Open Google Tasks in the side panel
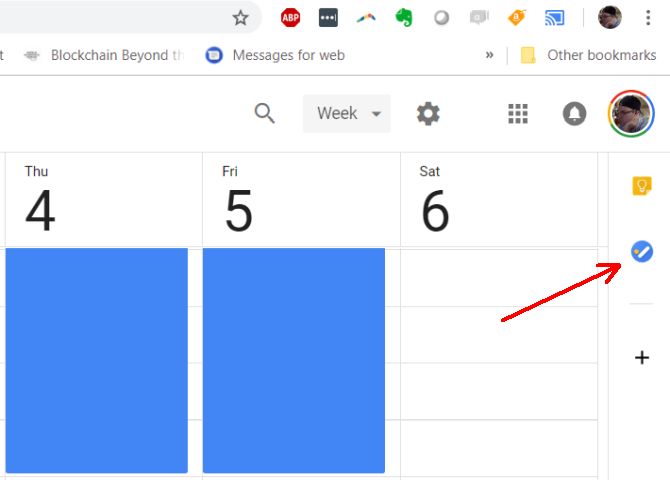670x480 pixels. [x=642, y=251]
